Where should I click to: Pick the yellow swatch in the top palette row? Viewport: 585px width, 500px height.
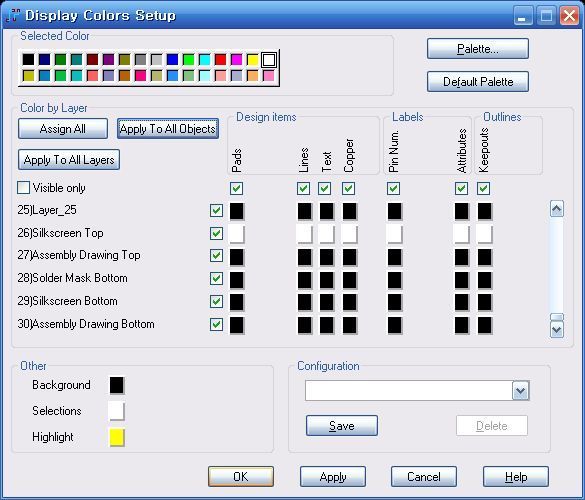pyautogui.click(x=253, y=59)
